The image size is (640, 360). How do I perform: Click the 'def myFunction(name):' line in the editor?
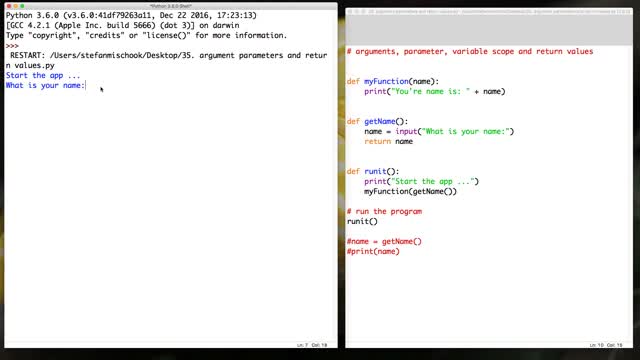pos(393,82)
